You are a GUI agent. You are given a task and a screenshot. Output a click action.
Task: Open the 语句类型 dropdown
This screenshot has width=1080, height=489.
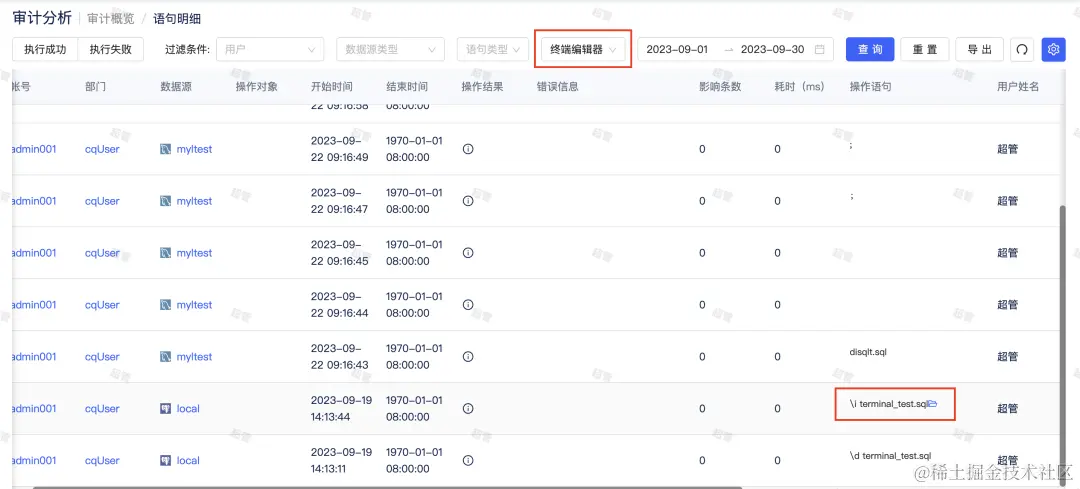(x=492, y=50)
